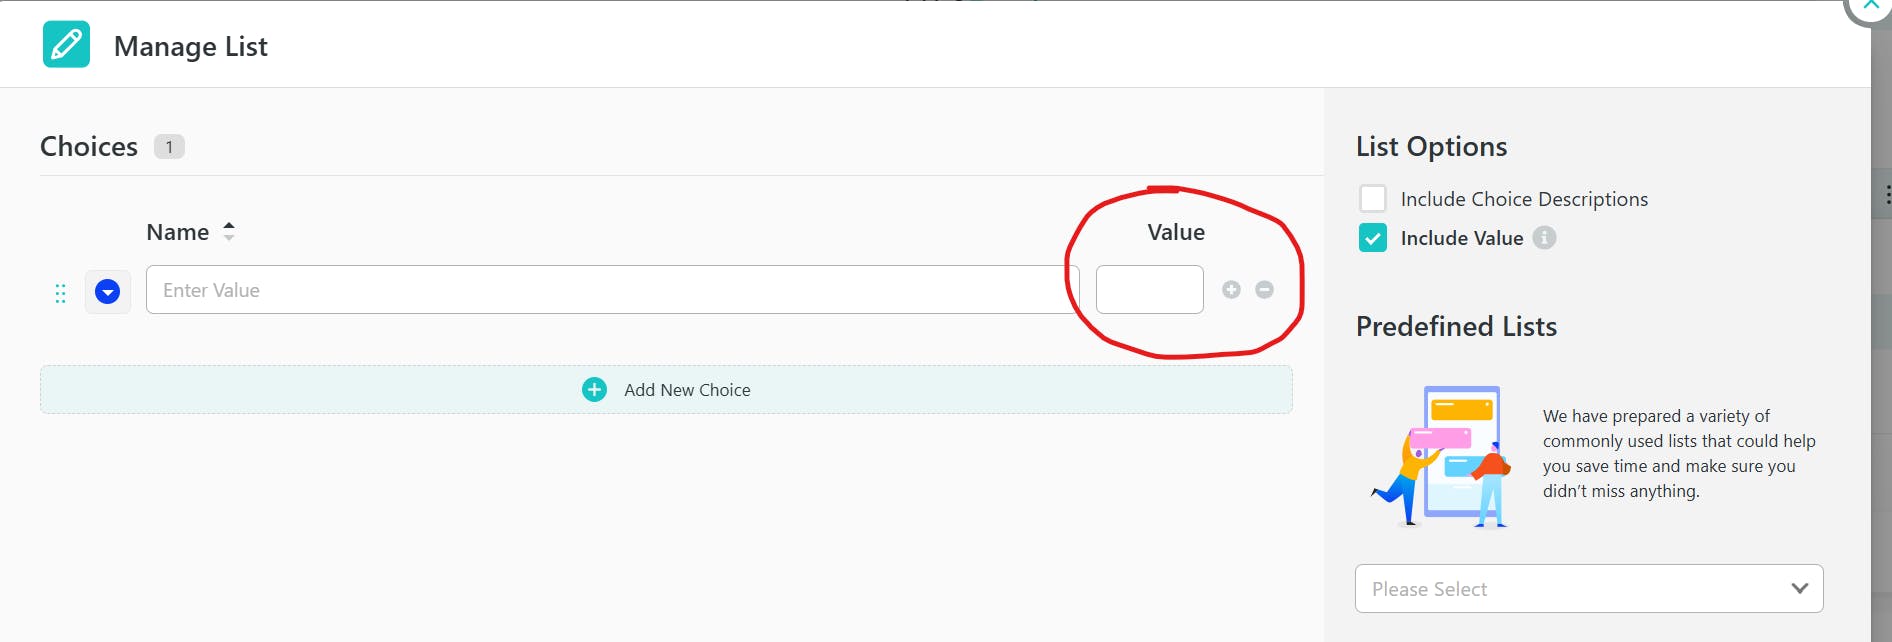Uncheck the Include Value checkbox
1892x642 pixels.
pos(1373,238)
